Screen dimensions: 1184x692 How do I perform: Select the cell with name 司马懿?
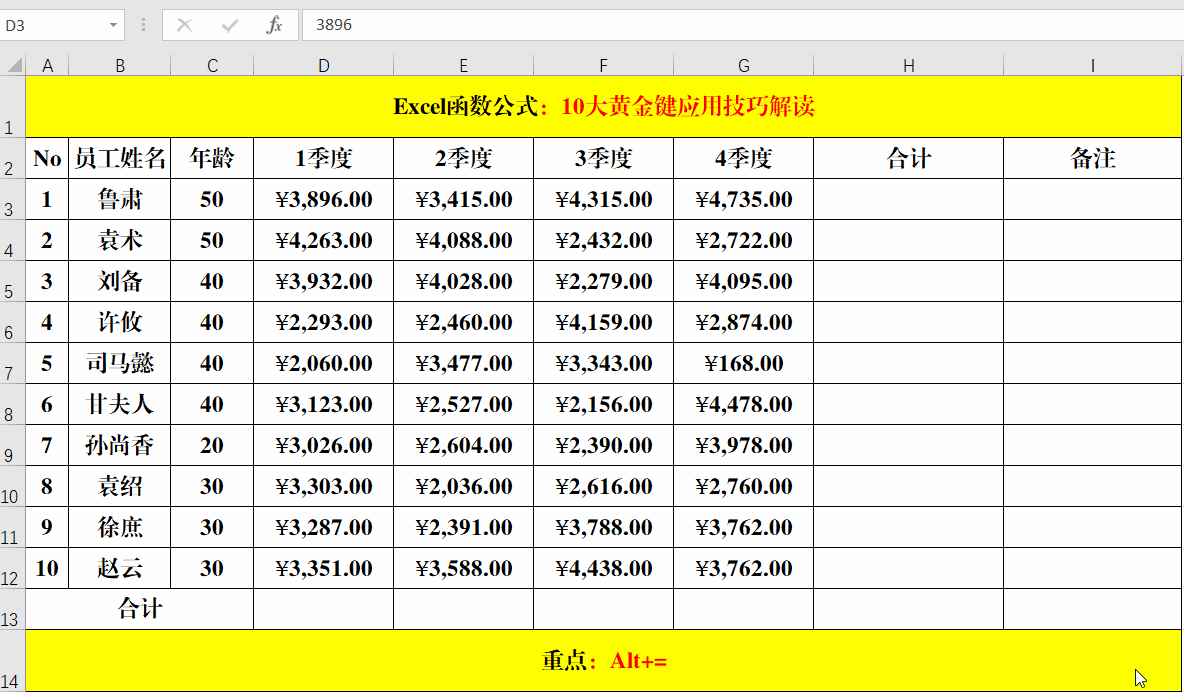[x=120, y=363]
